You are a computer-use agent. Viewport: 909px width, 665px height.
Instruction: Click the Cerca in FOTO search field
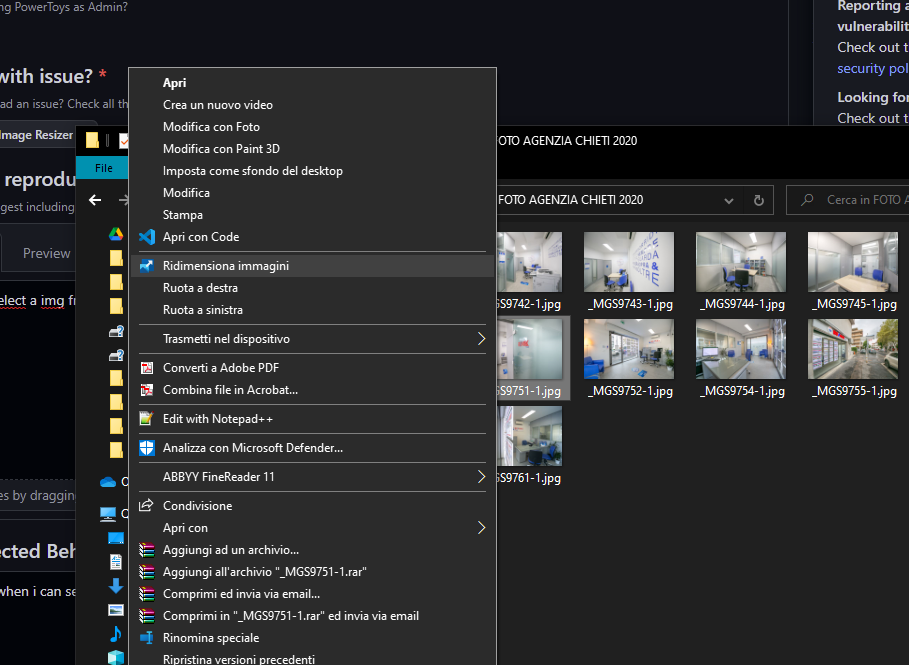coord(848,200)
